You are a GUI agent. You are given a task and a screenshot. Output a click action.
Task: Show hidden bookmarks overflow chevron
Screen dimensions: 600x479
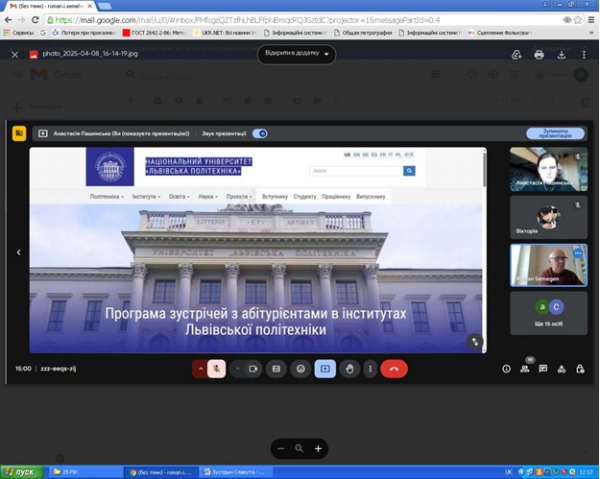pos(592,33)
